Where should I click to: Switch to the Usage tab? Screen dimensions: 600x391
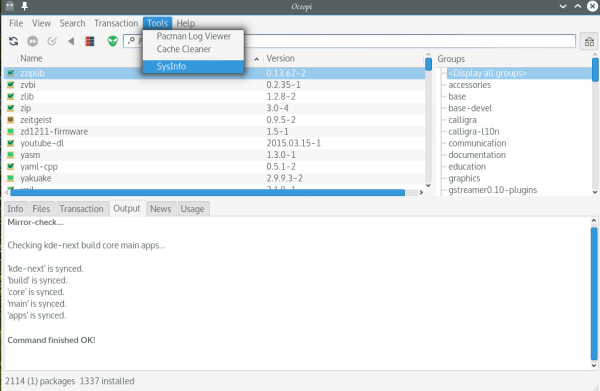(x=192, y=209)
